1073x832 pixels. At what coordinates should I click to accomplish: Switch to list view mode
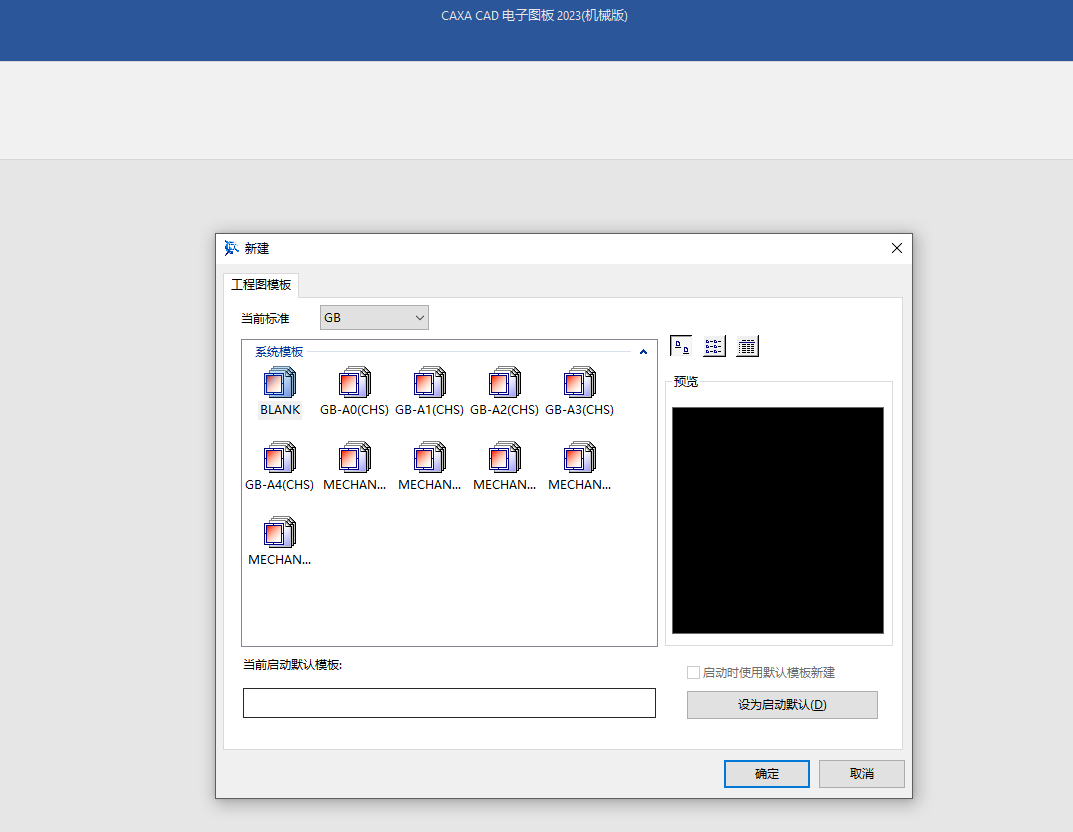point(714,346)
